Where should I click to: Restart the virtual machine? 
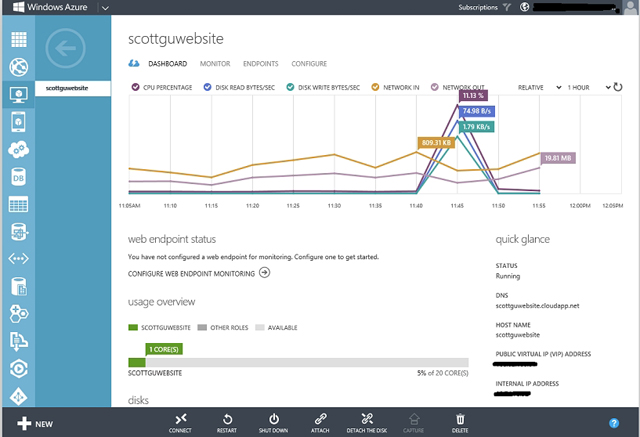click(227, 423)
